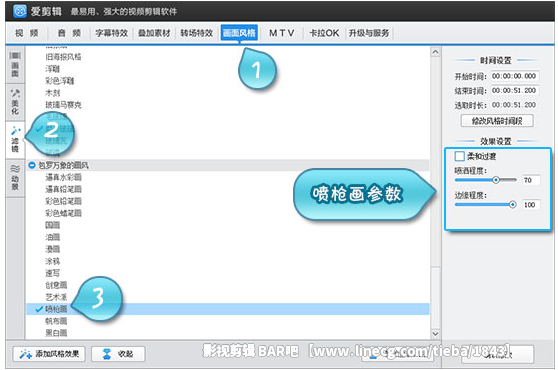Click the 结束时间 time field
This screenshot has height=370, width=558.
[x=514, y=91]
